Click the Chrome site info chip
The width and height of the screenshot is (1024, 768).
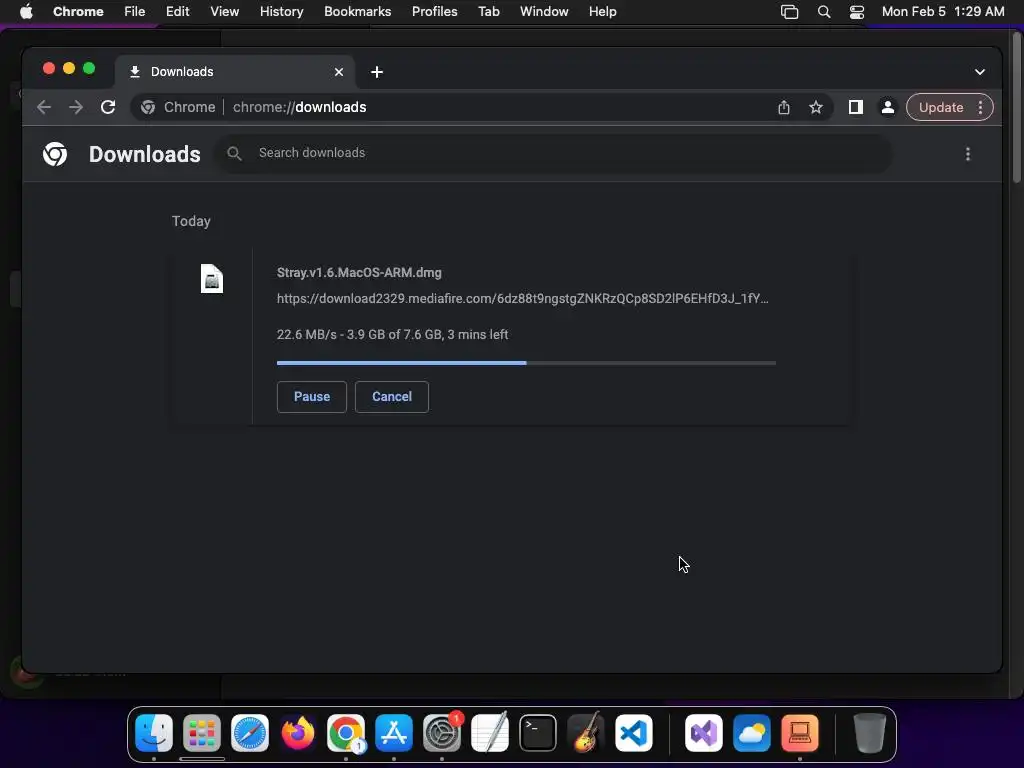click(178, 107)
